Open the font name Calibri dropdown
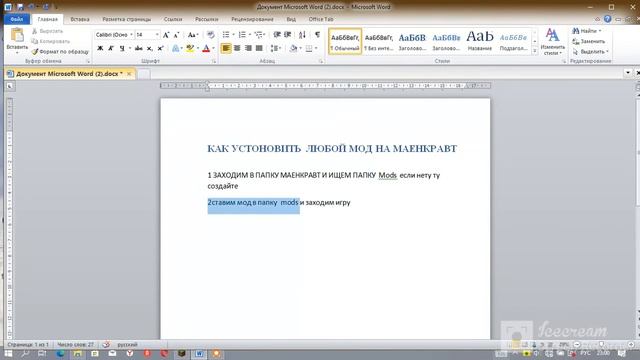The height and width of the screenshot is (360, 640). point(131,35)
